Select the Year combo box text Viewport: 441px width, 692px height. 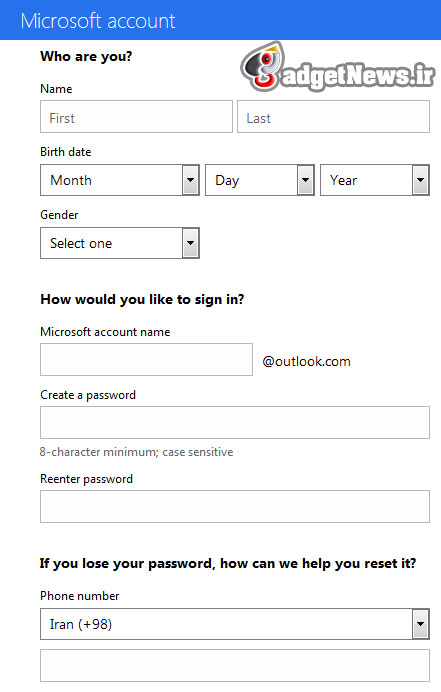[x=343, y=180]
